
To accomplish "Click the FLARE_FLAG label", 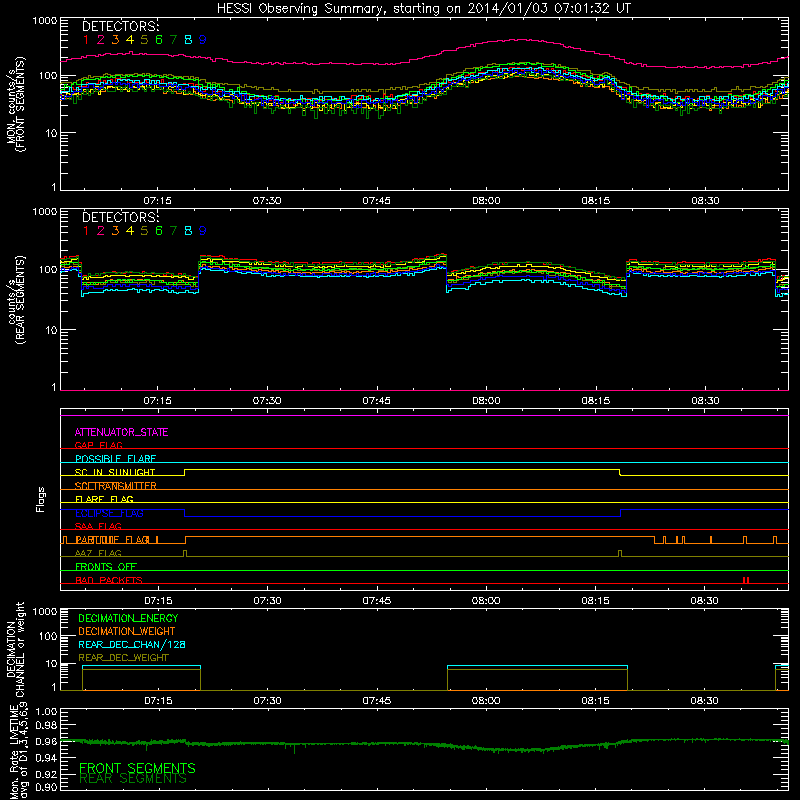I will point(104,499).
